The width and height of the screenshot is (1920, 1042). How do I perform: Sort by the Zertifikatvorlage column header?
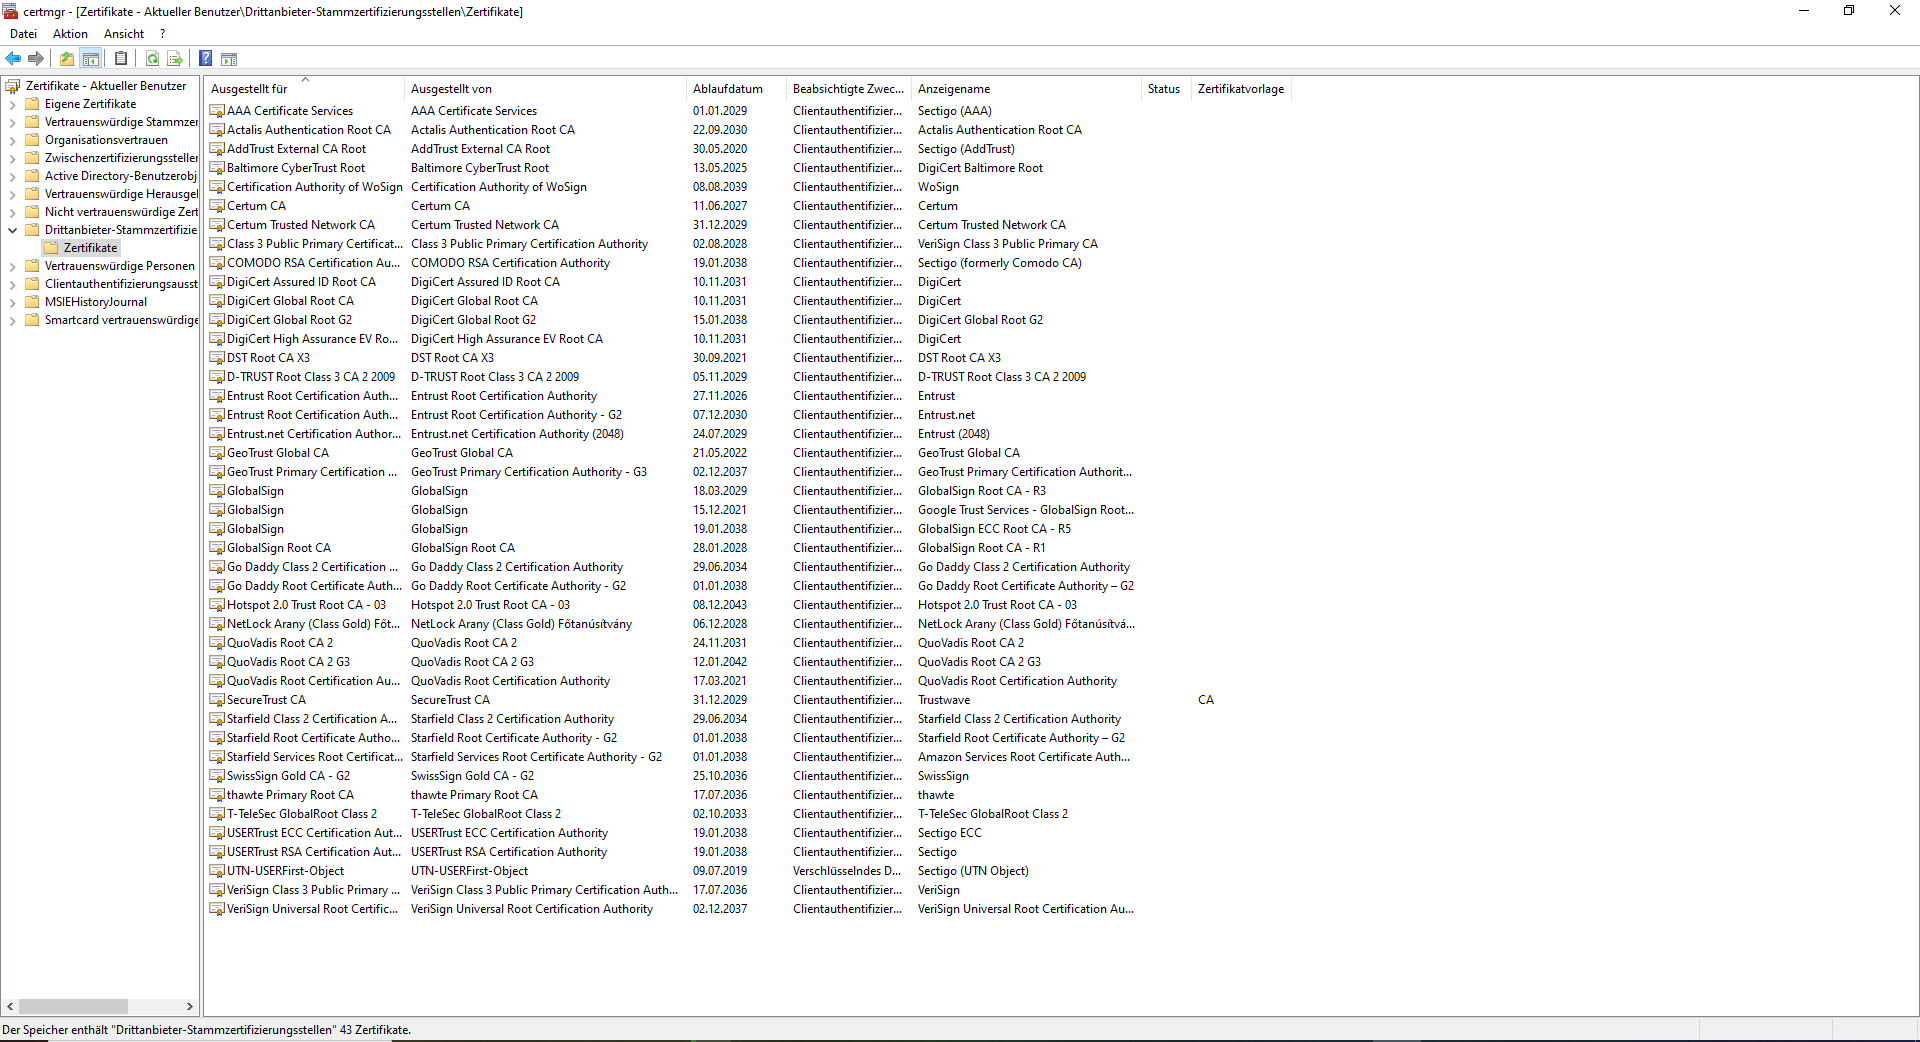tap(1241, 89)
